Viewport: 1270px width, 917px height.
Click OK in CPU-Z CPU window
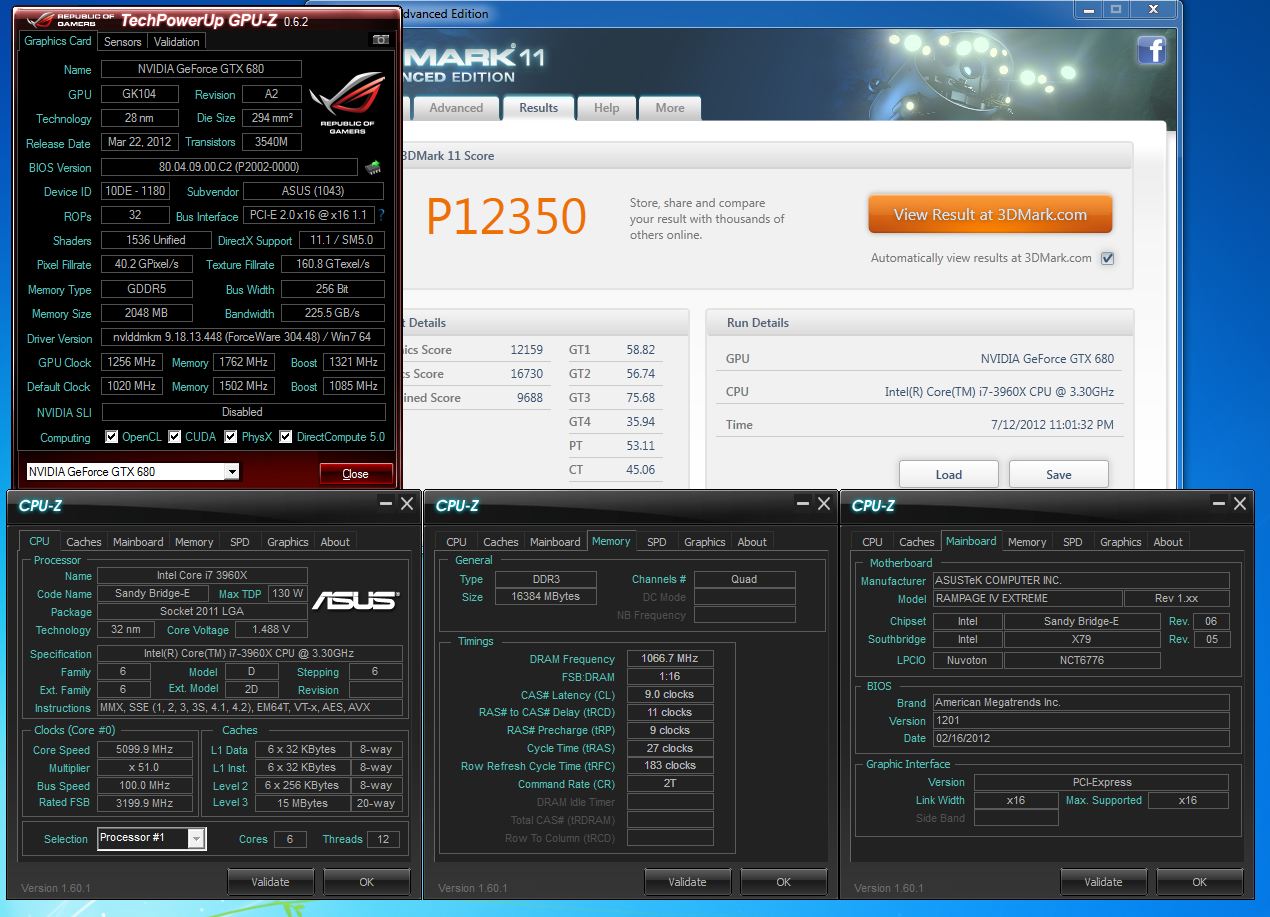[x=366, y=882]
